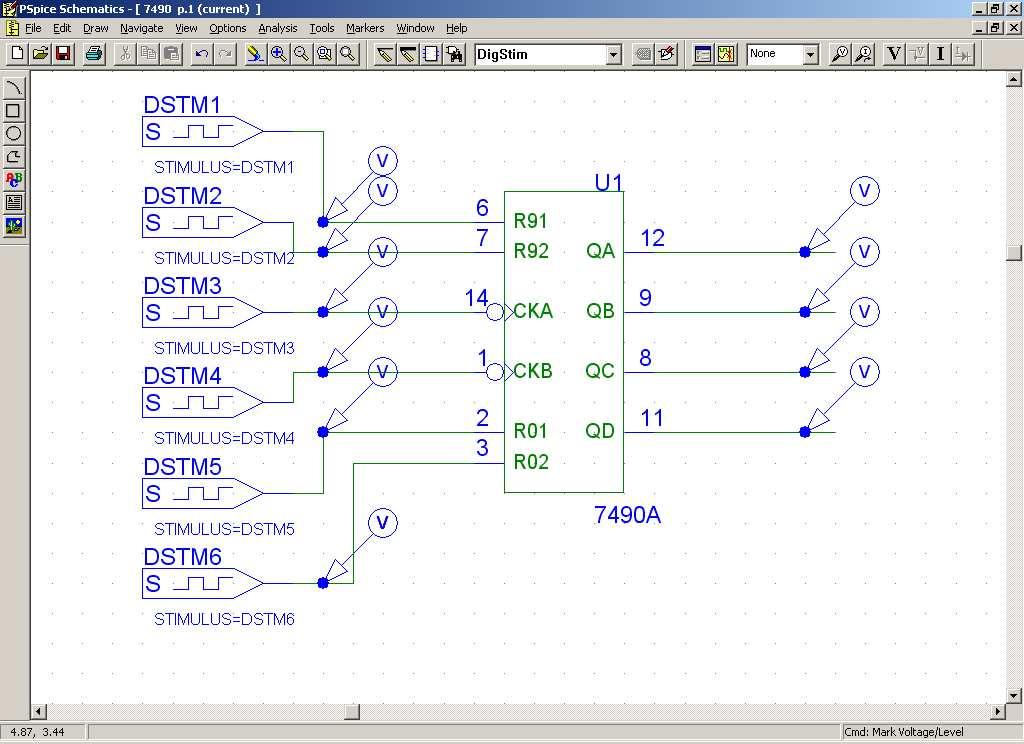This screenshot has height=744, width=1024.
Task: Click the voltage marker on QA output
Action: point(865,191)
